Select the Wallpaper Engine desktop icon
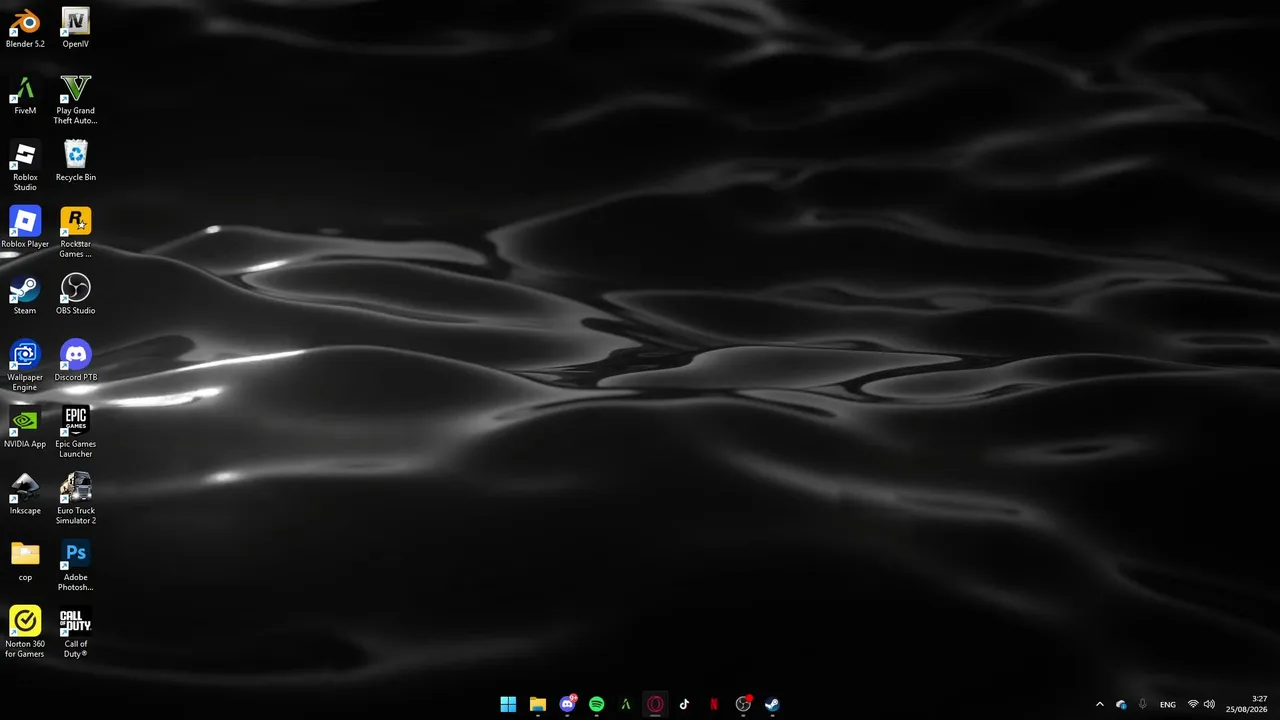The height and width of the screenshot is (720, 1280). [x=25, y=366]
